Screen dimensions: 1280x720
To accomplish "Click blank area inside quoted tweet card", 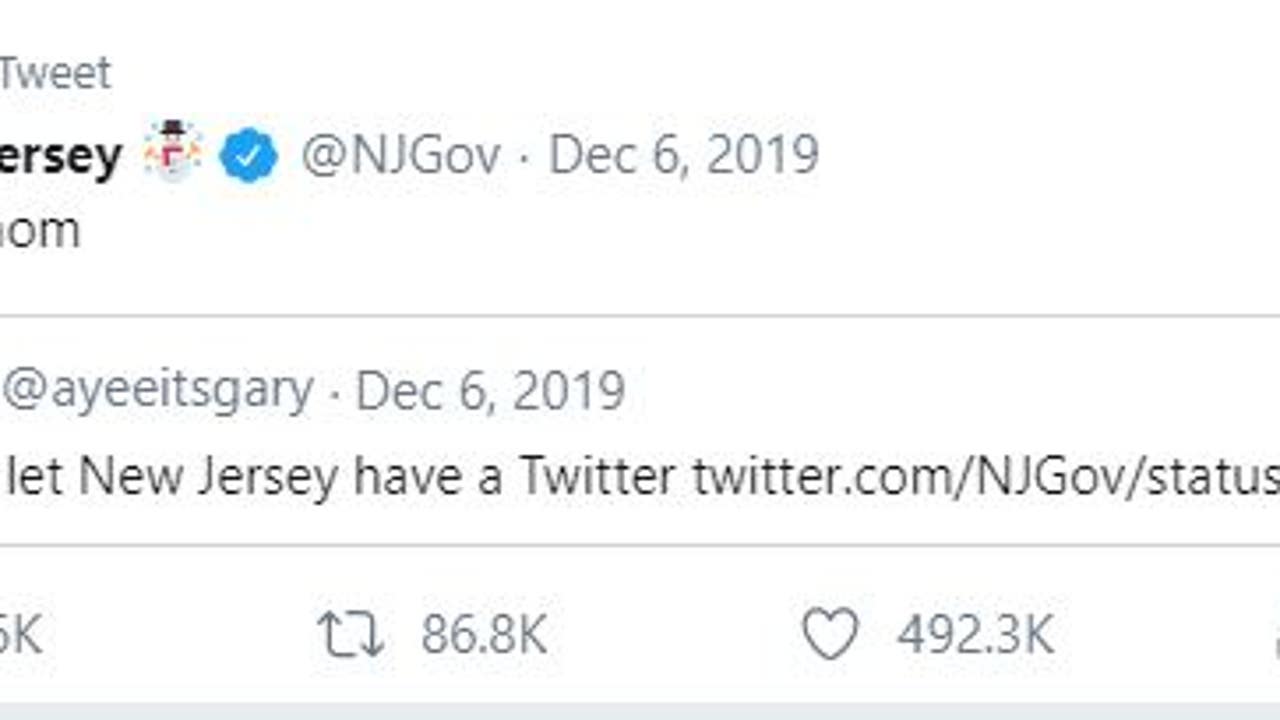I will [950, 390].
